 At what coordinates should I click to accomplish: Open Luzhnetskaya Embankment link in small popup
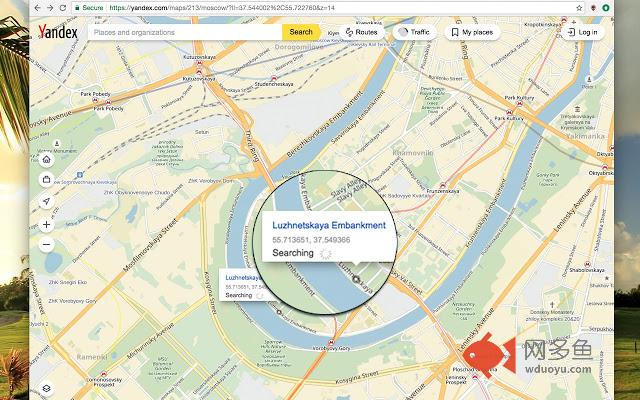pos(243,277)
